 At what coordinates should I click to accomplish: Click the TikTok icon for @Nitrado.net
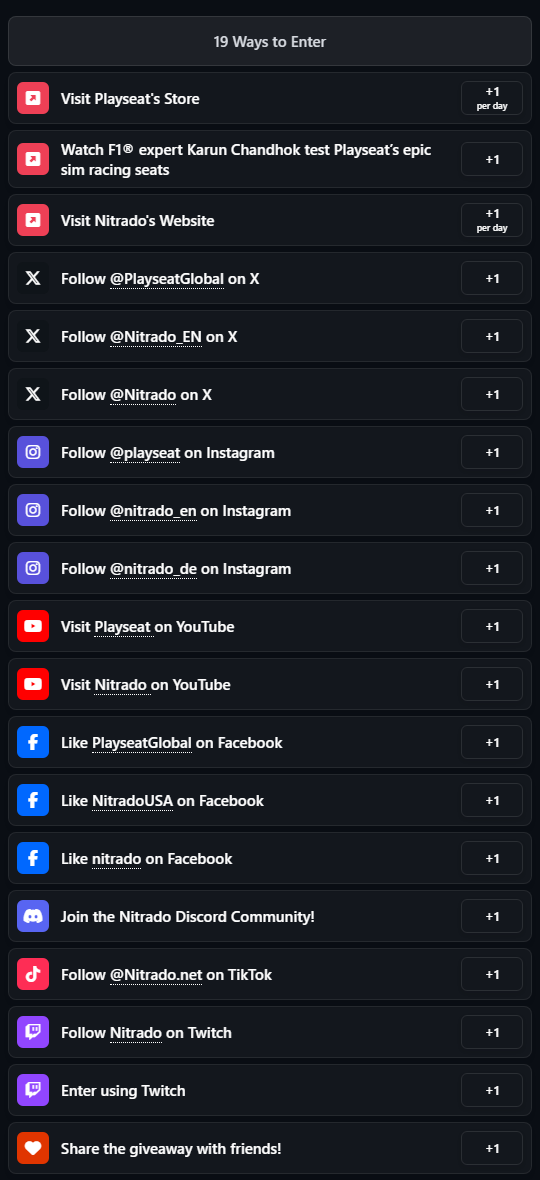click(x=33, y=974)
